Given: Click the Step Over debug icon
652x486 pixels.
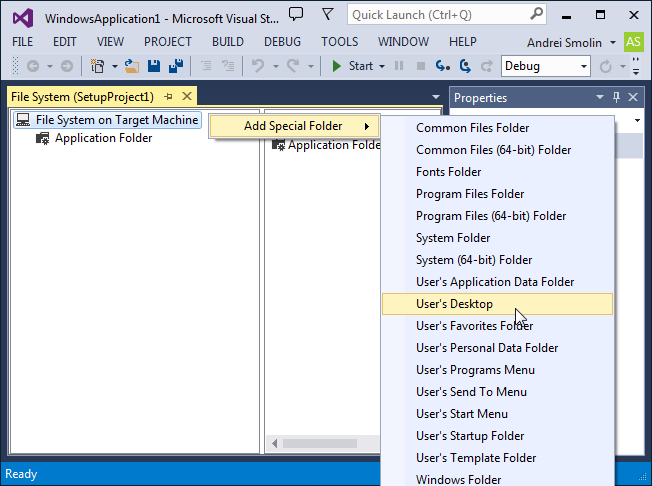Looking at the screenshot, I should (465, 66).
